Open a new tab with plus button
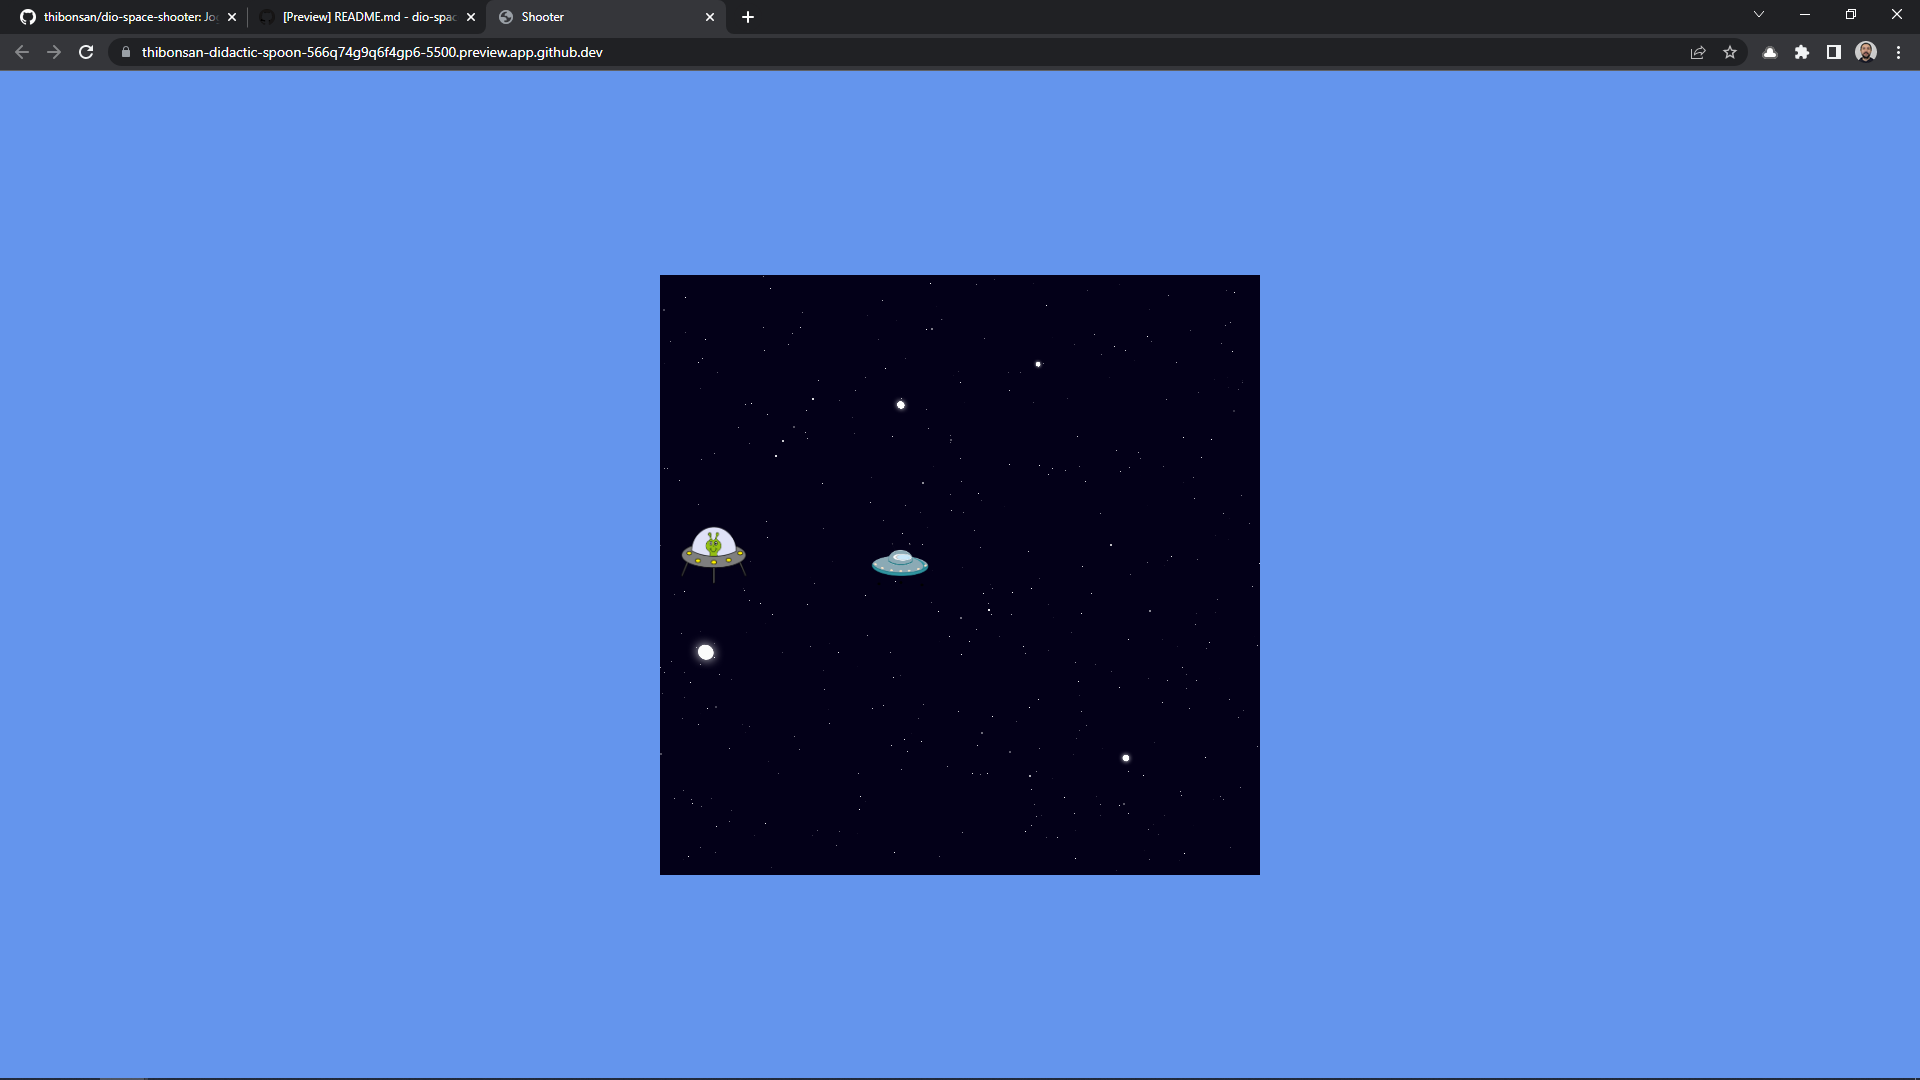The width and height of the screenshot is (1920, 1080). [748, 17]
